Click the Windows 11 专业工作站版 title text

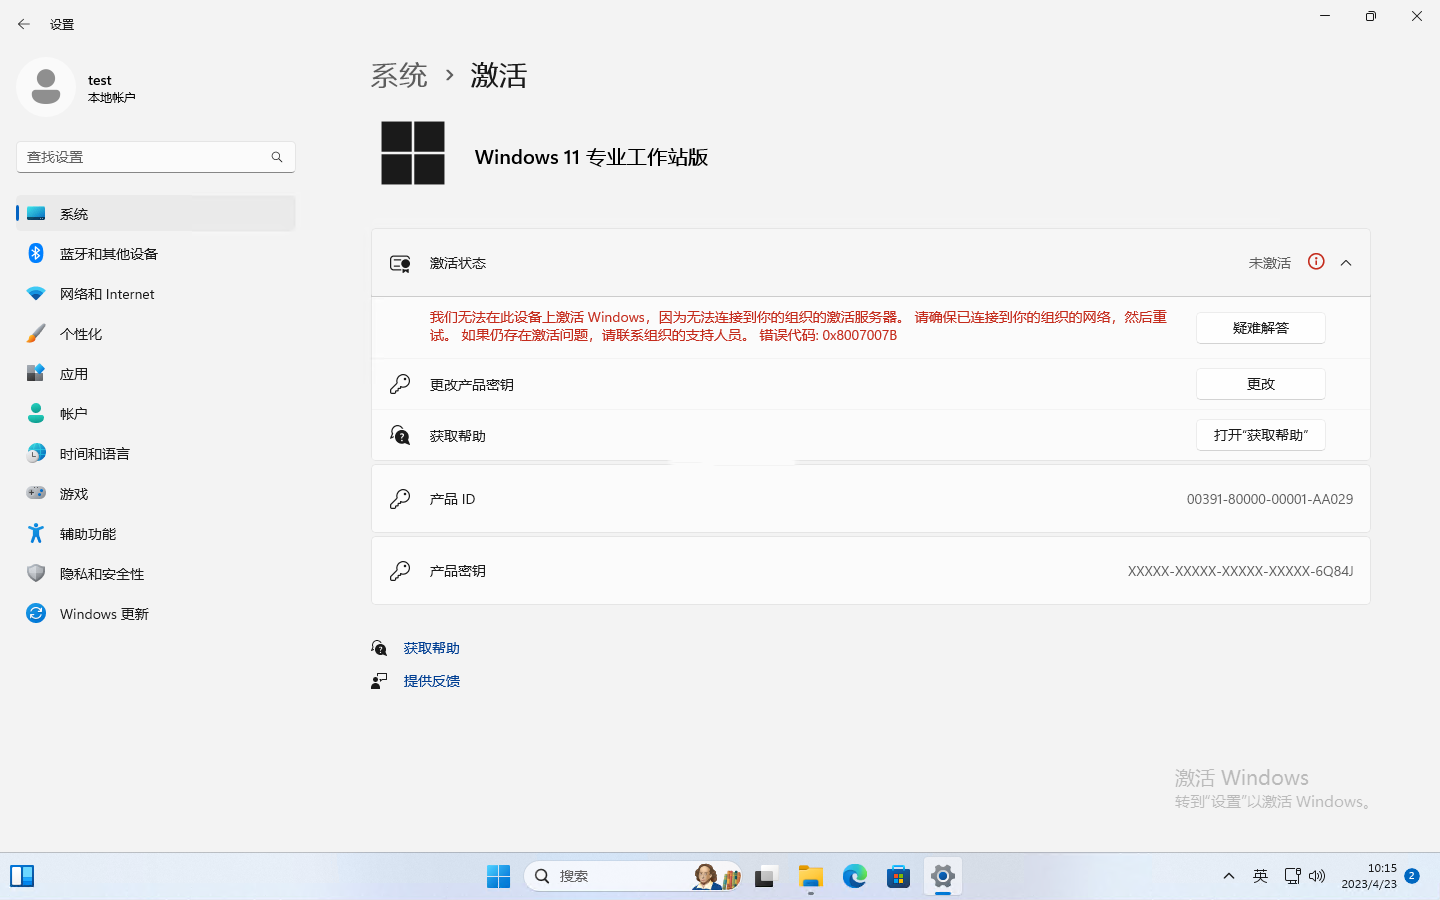591,157
